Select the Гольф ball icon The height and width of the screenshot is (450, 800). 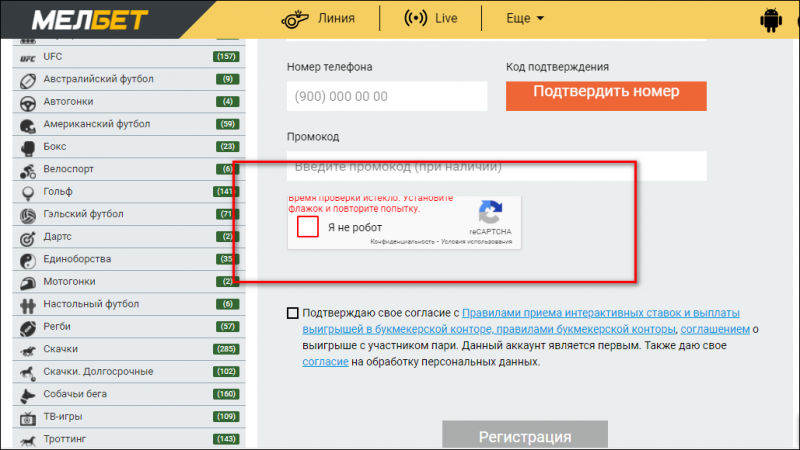(x=28, y=193)
